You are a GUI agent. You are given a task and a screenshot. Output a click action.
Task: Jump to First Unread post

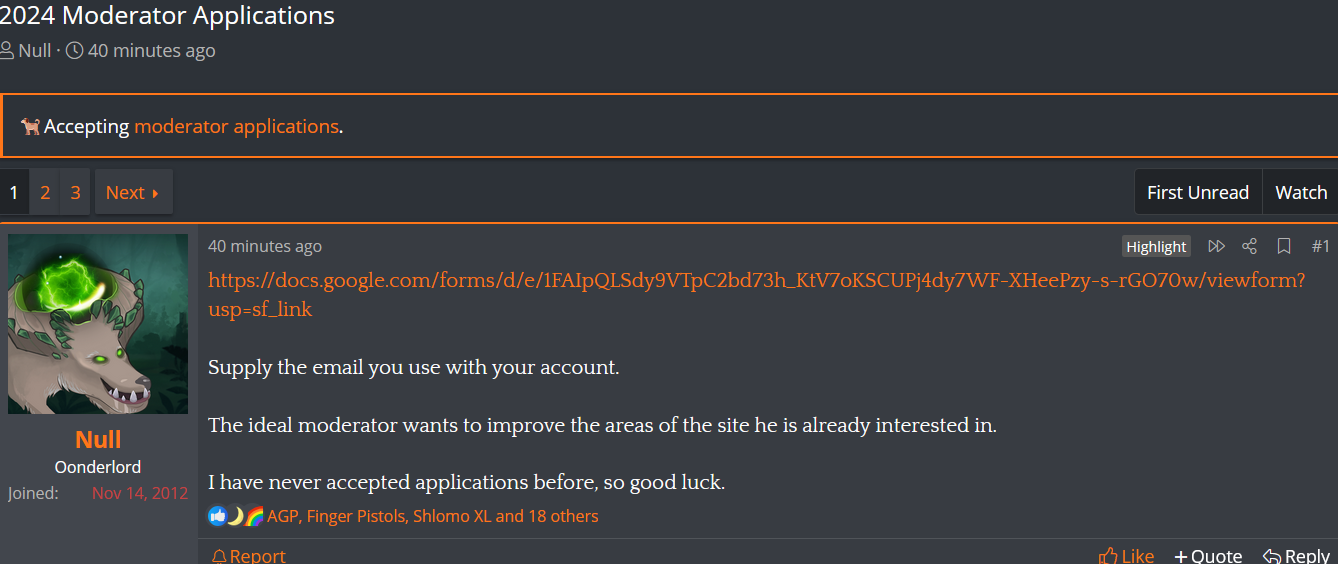click(1197, 192)
